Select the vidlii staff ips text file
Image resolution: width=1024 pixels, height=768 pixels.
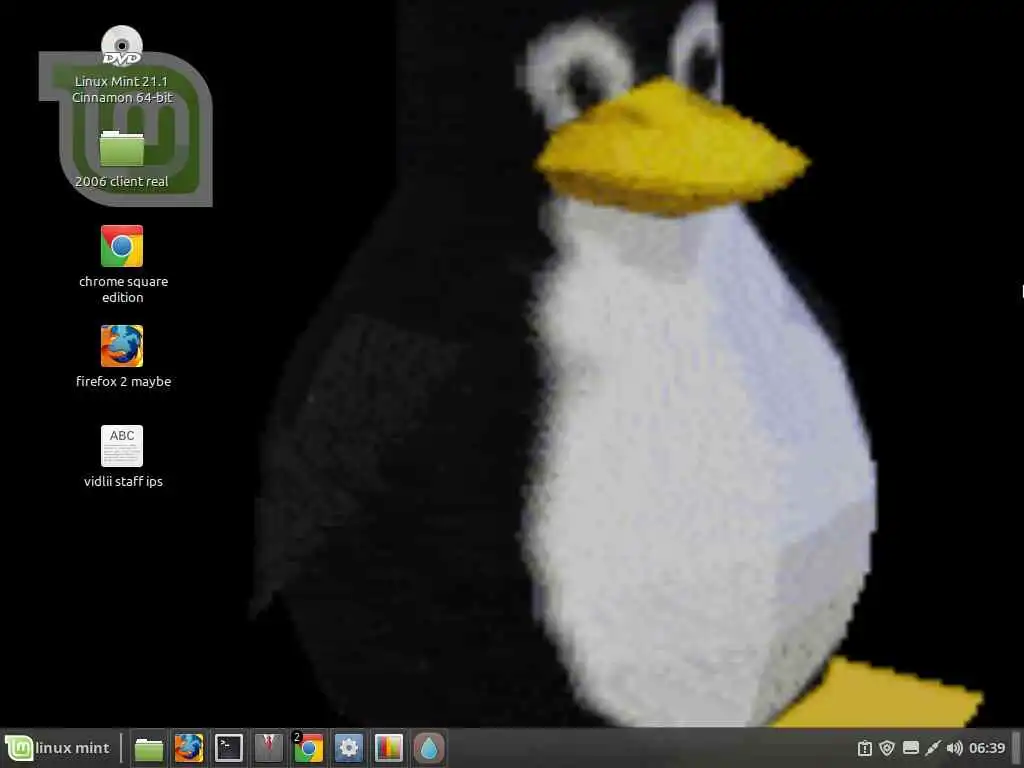tap(122, 446)
